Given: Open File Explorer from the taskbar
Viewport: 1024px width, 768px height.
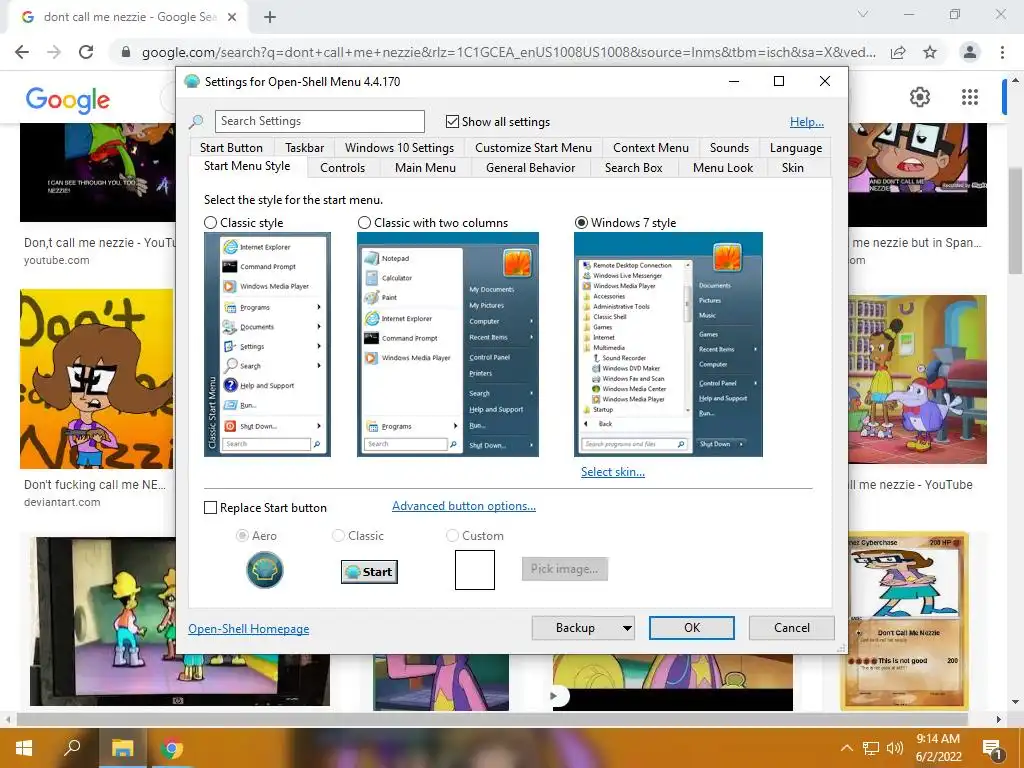Looking at the screenshot, I should (x=122, y=748).
